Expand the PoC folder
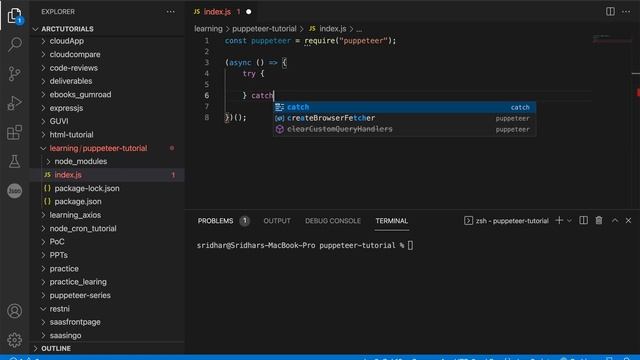 tap(57, 242)
